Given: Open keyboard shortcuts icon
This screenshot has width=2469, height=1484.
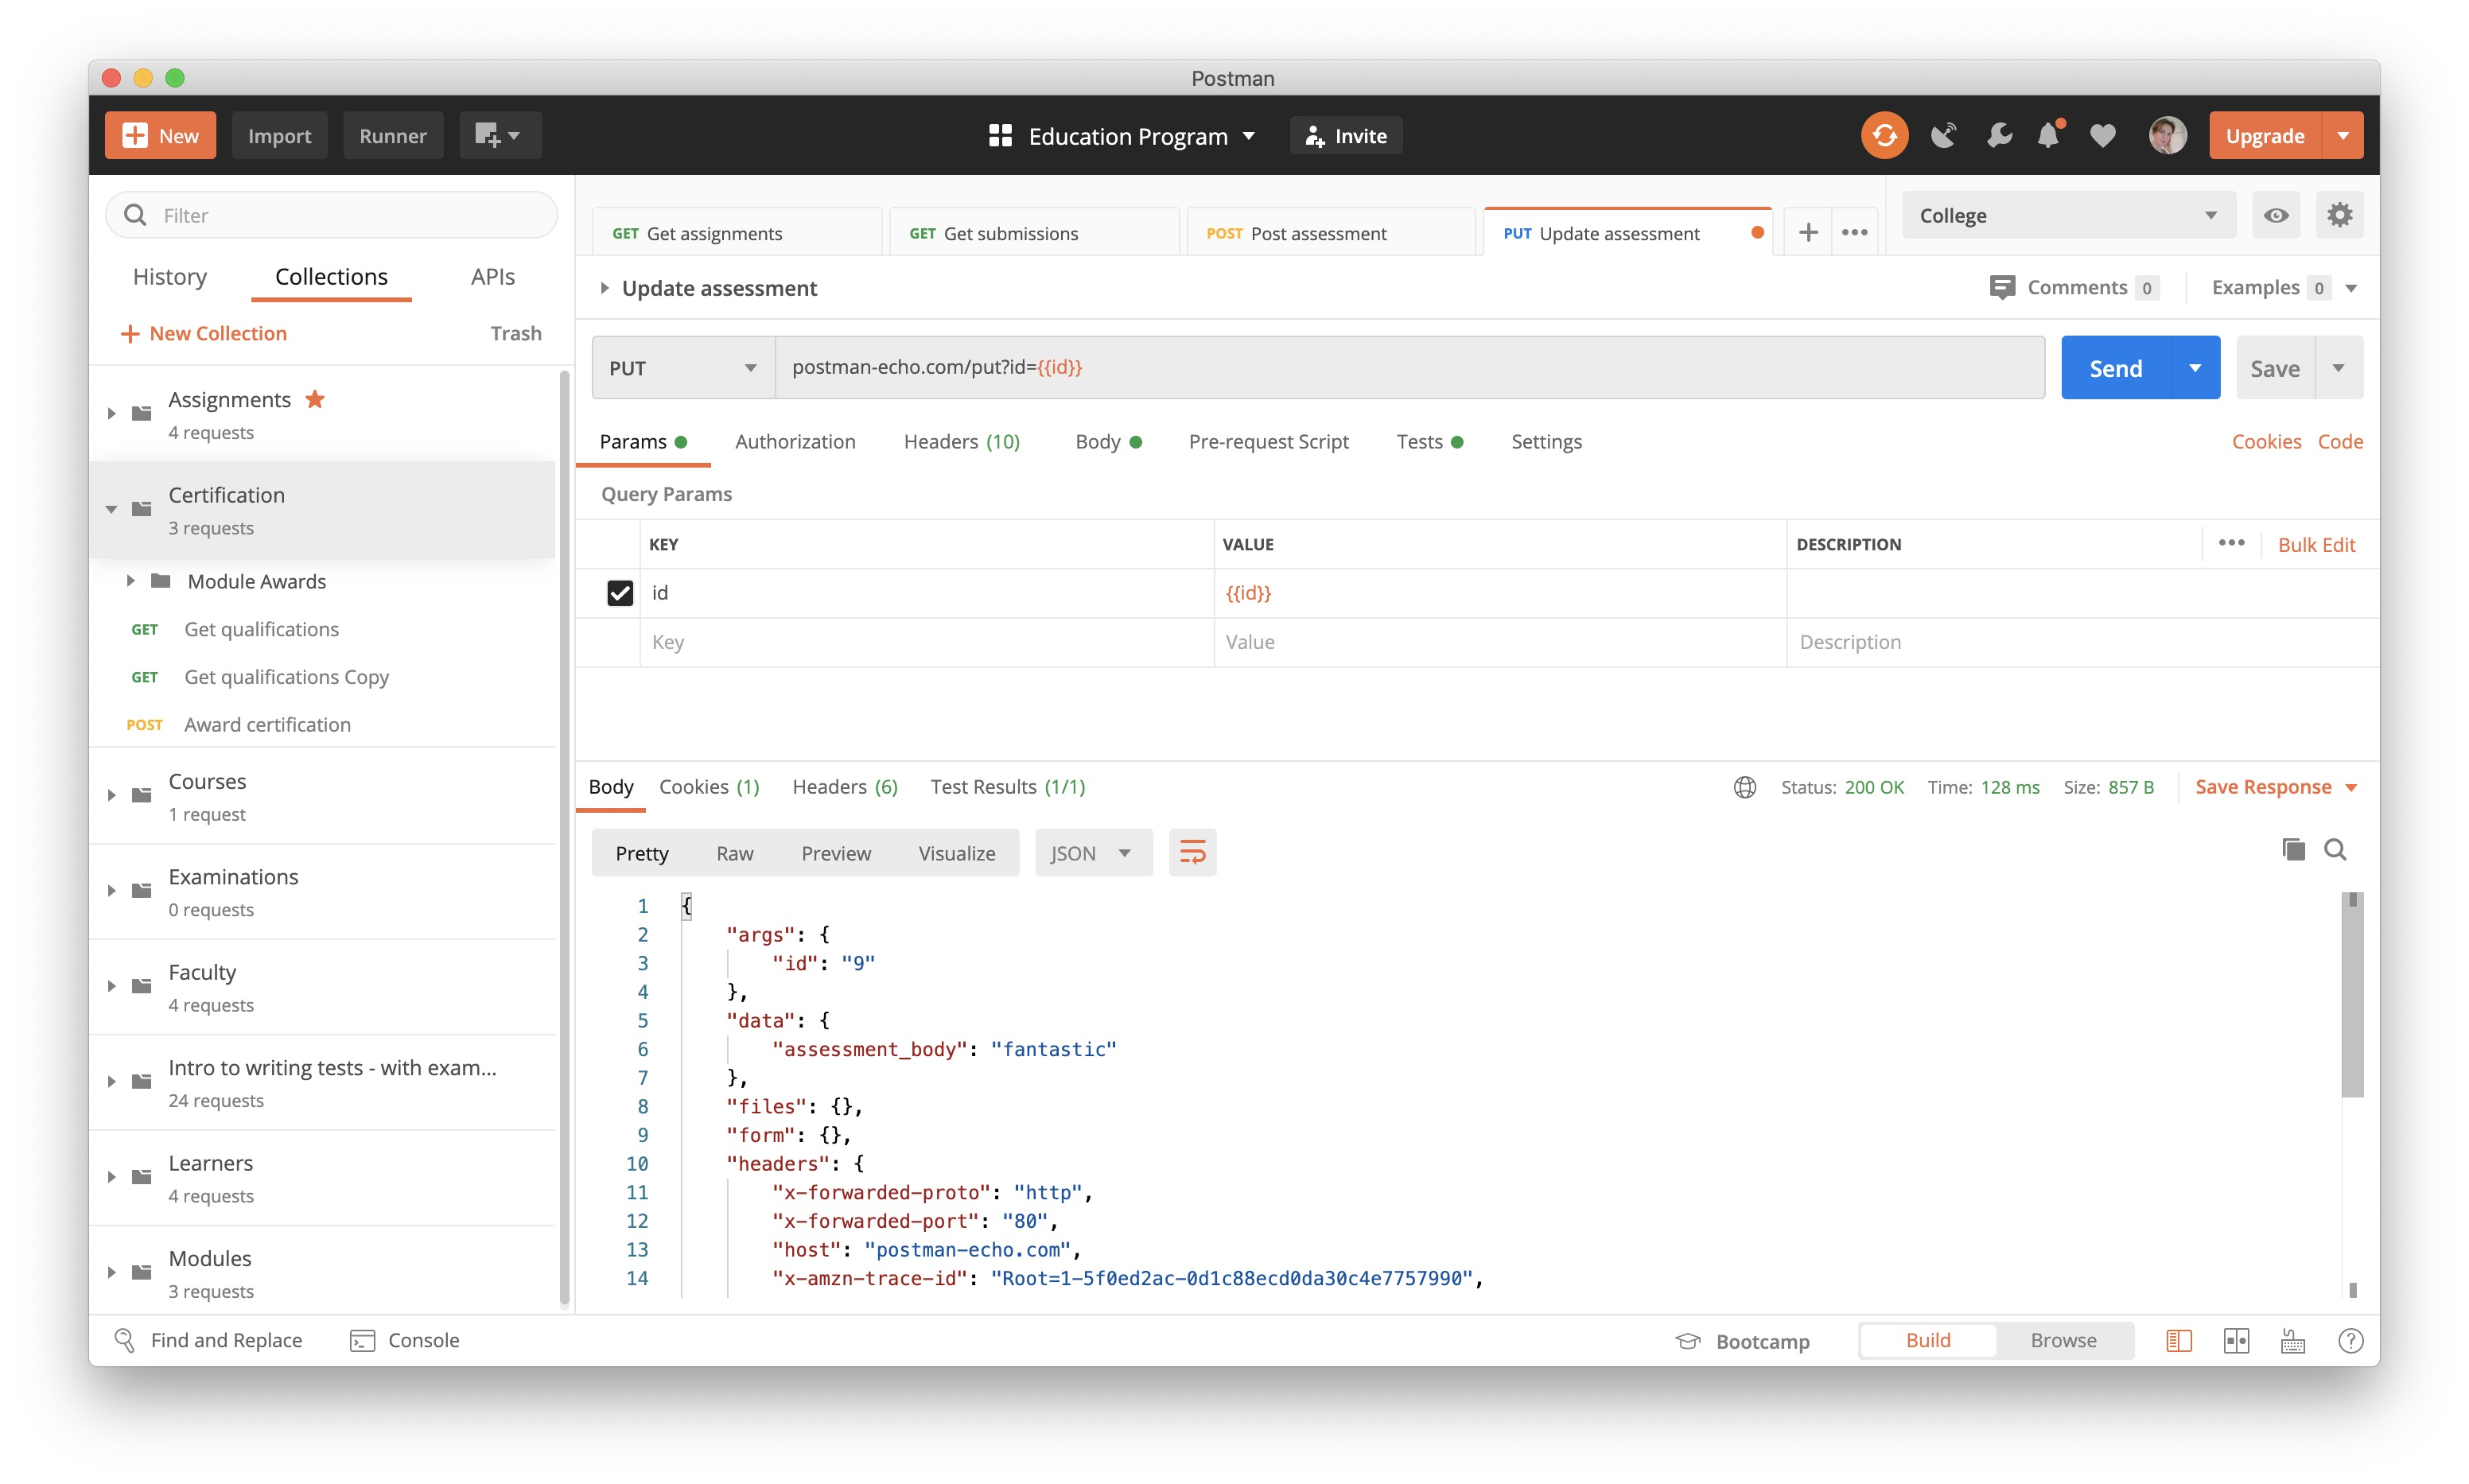Looking at the screenshot, I should pos(2293,1341).
